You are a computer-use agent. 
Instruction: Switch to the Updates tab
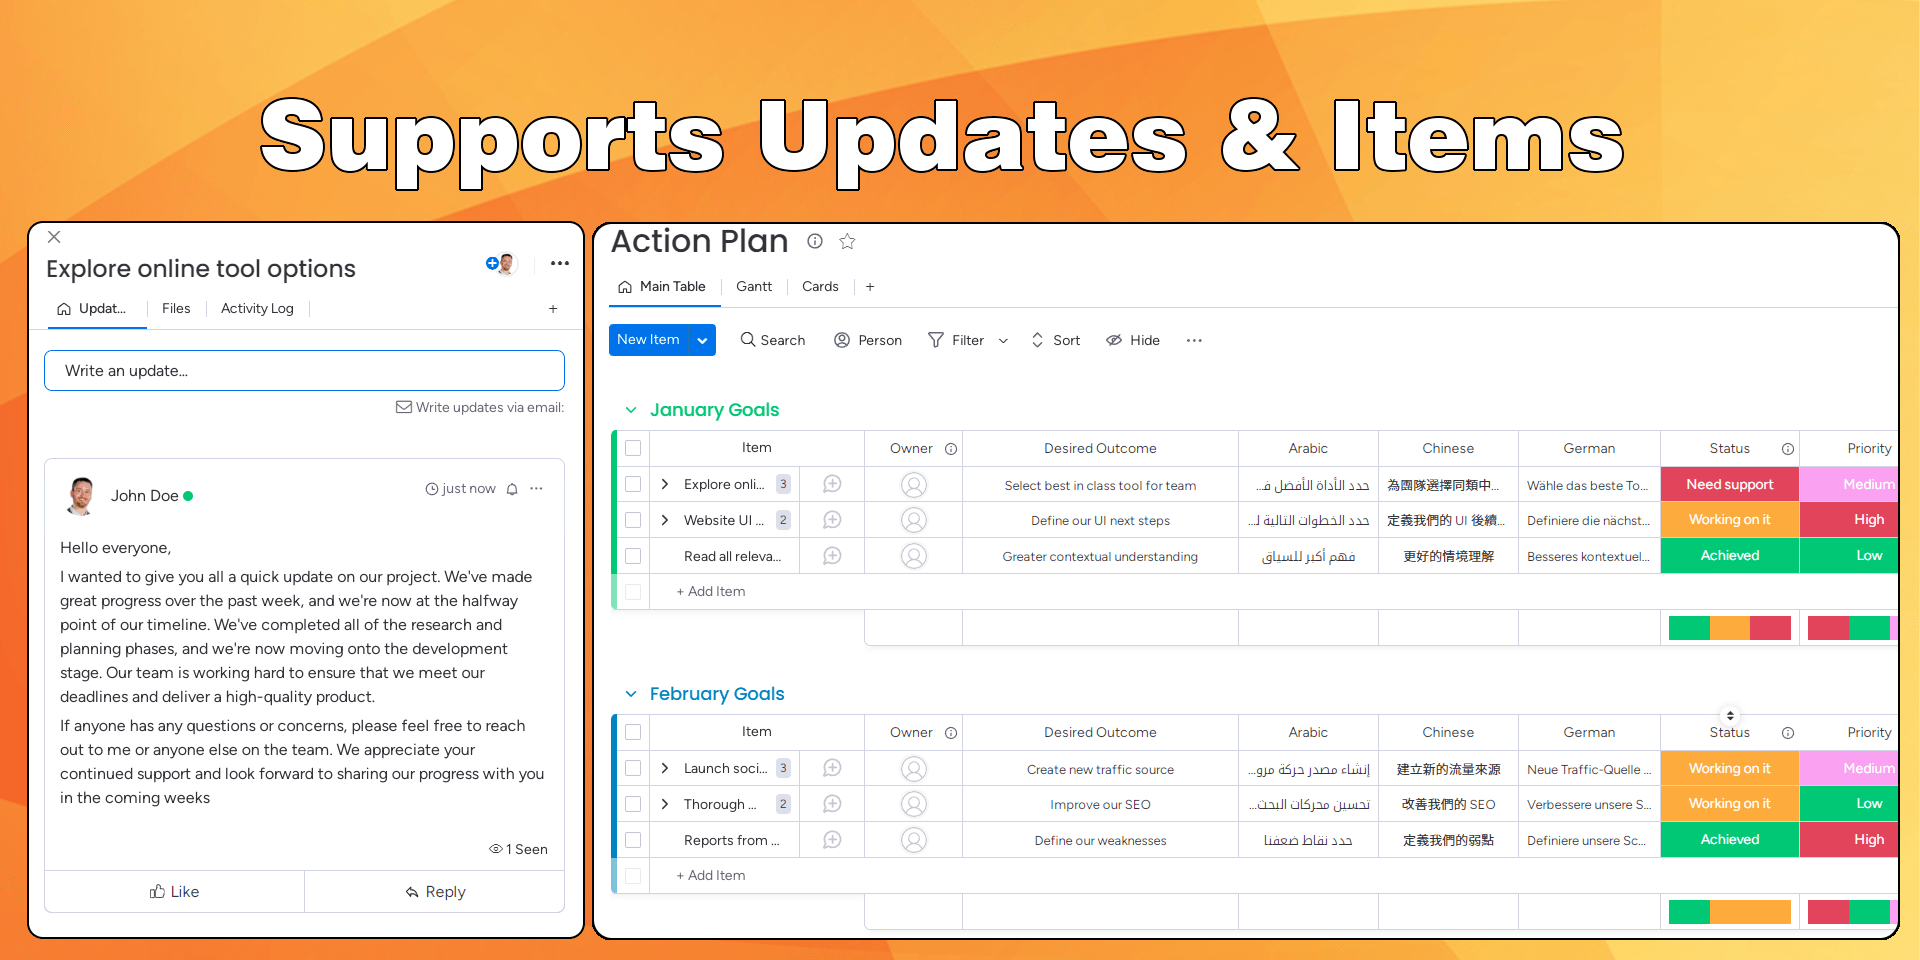tap(92, 309)
